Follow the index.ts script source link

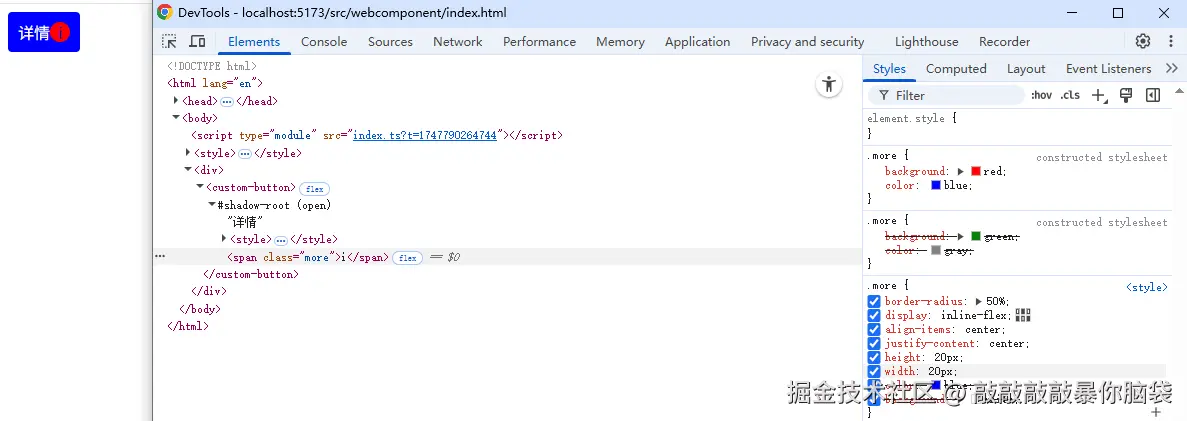(x=425, y=136)
